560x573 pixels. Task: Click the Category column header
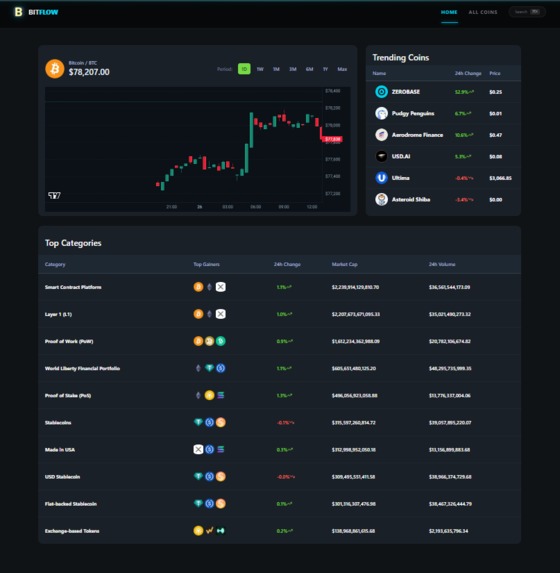(55, 264)
